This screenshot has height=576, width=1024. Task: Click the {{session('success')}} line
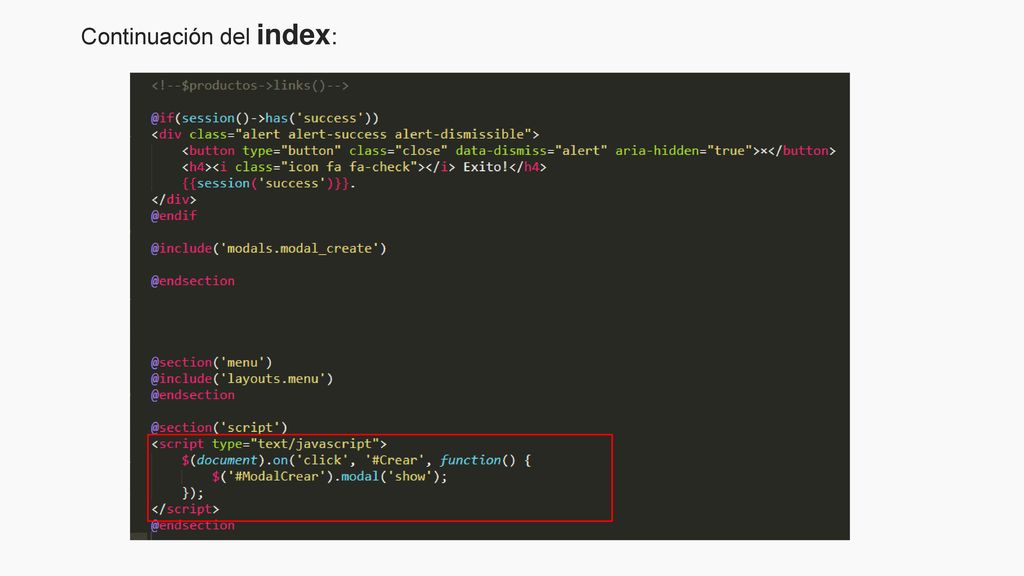pyautogui.click(x=268, y=184)
